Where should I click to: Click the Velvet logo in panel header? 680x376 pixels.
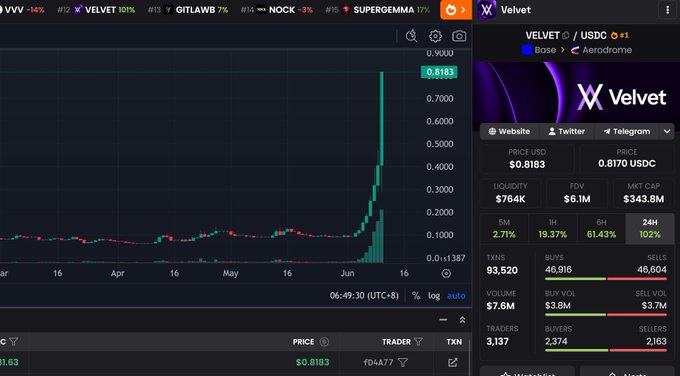coord(487,10)
